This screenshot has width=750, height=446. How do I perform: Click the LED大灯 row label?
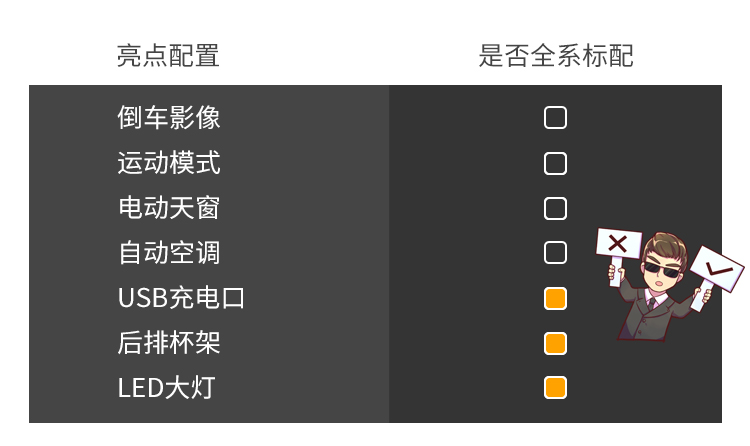pos(166,388)
